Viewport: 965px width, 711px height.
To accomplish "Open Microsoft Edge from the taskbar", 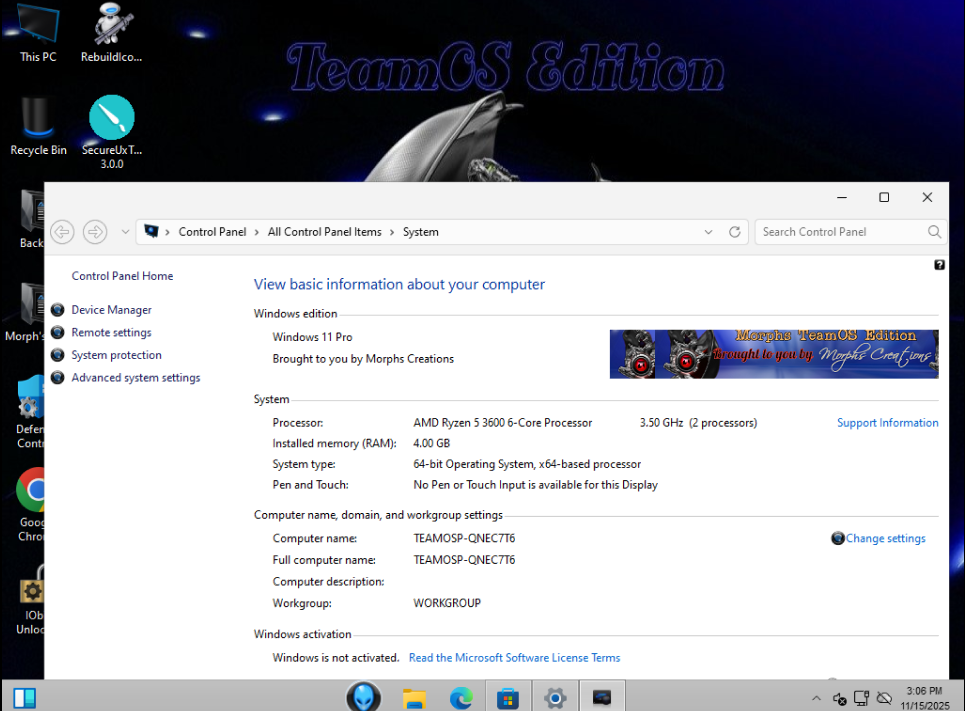I will (x=461, y=697).
